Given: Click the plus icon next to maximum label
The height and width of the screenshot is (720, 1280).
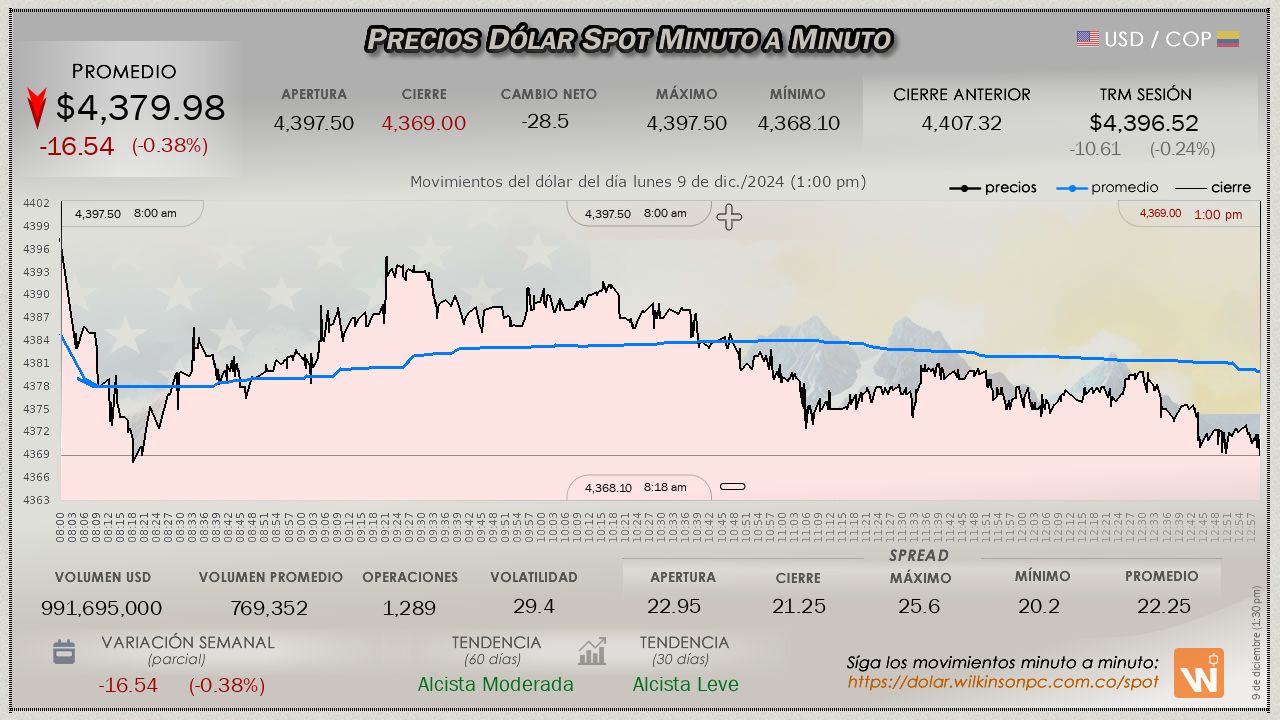Looking at the screenshot, I should click(729, 217).
